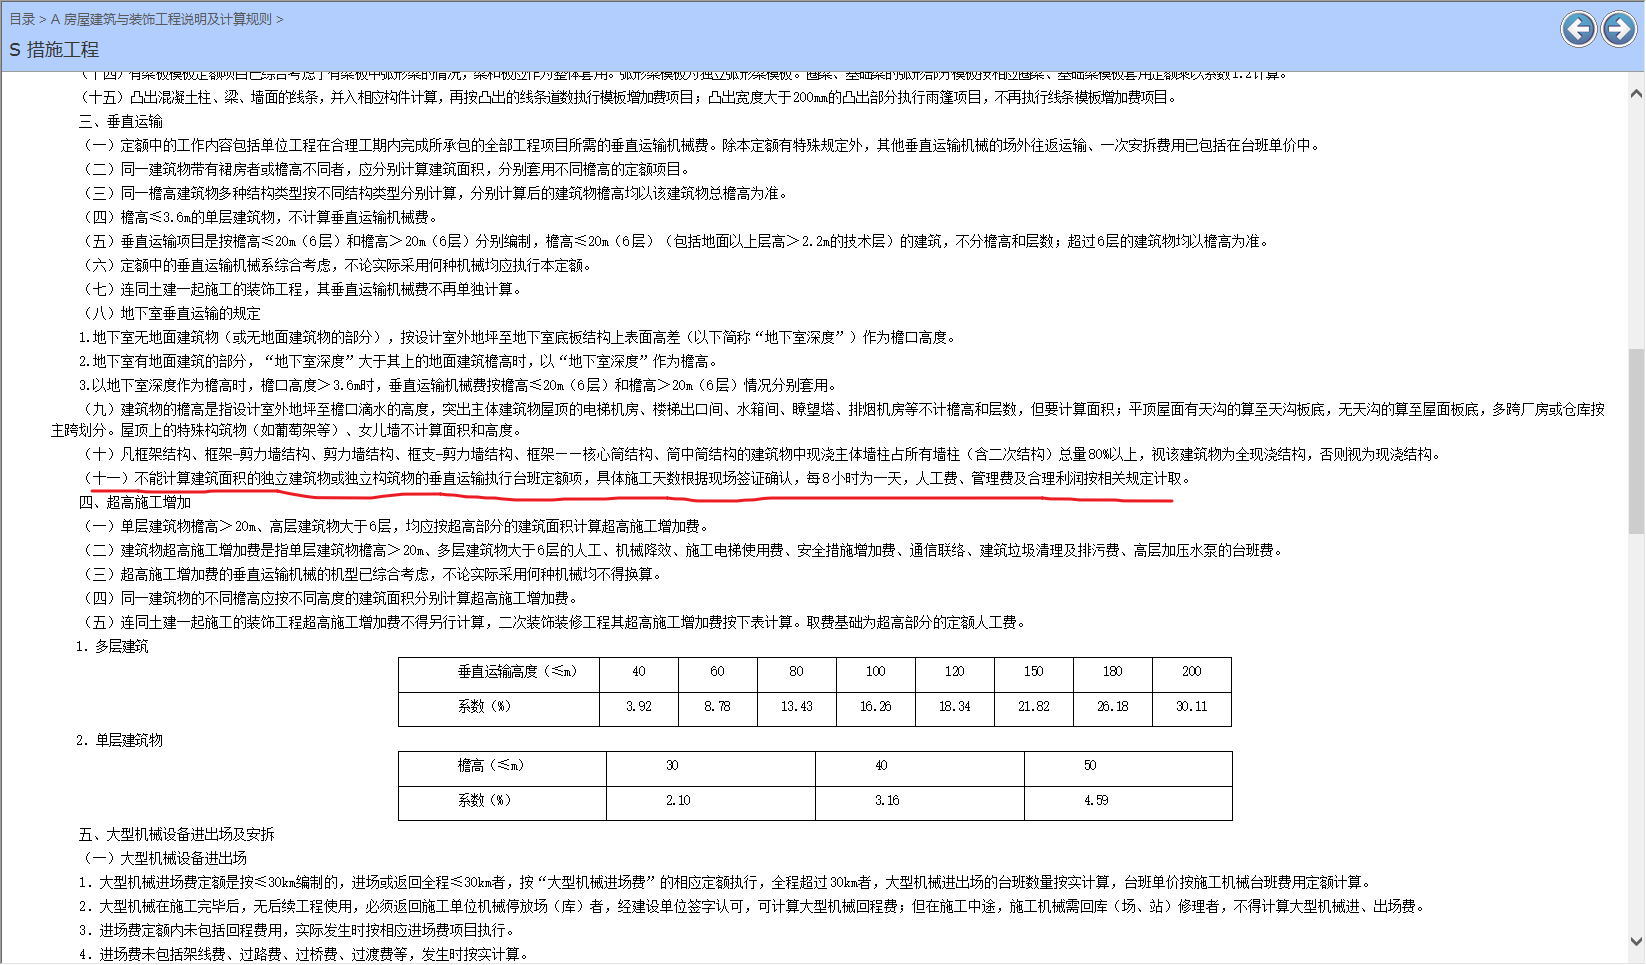This screenshot has height=965, width=1646.
Task: Open the 目录 breadcrumb link
Action: [x=22, y=19]
